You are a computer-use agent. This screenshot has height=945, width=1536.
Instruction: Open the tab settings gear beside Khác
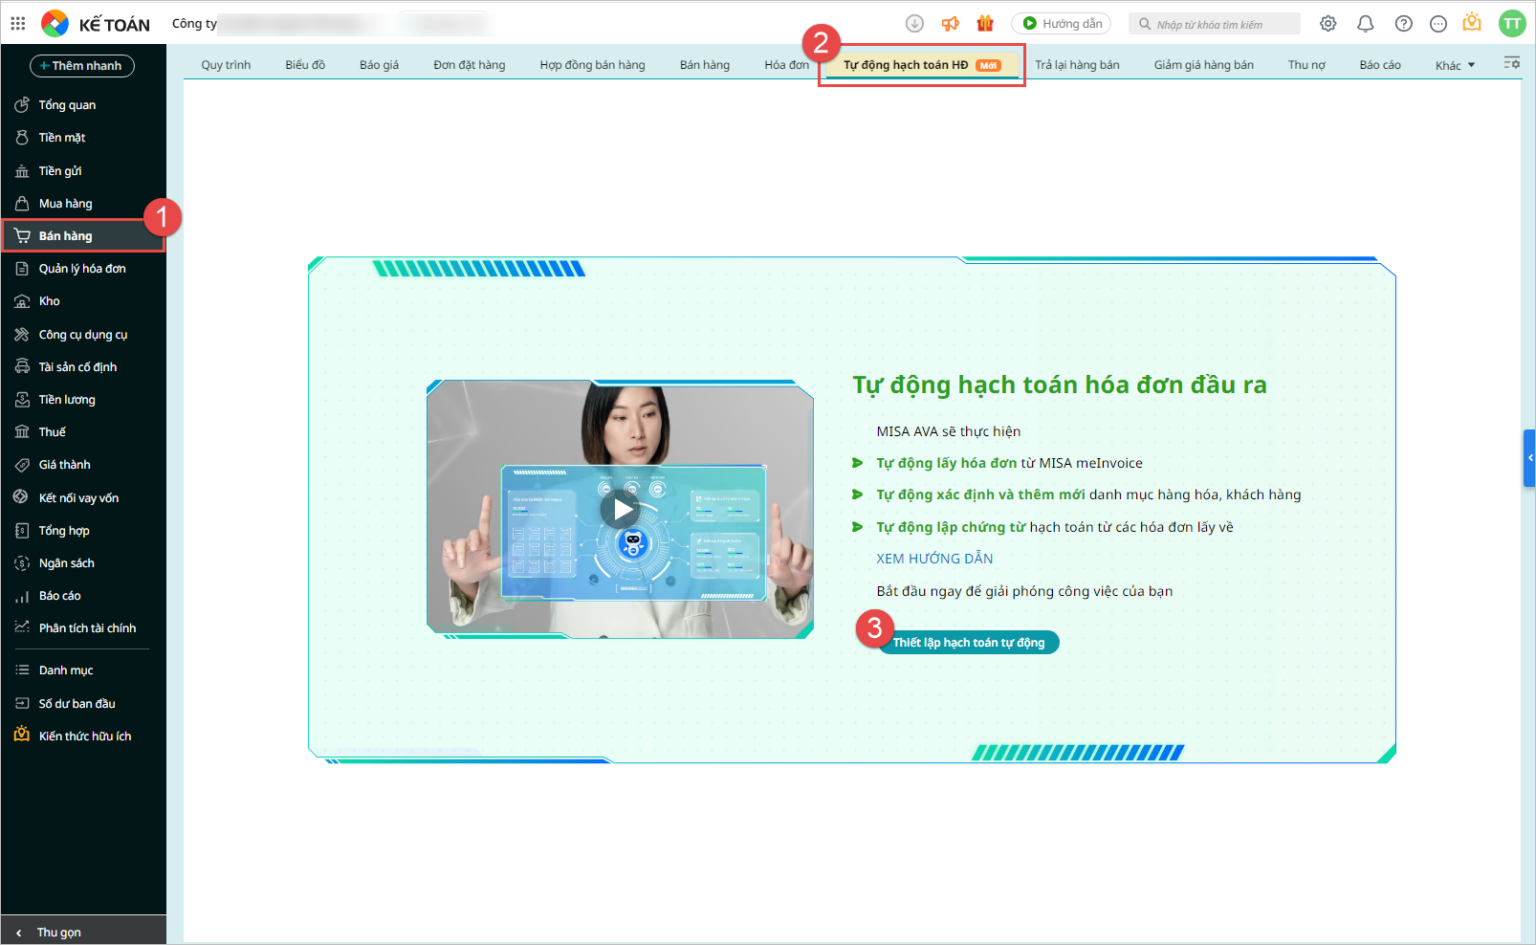1512,62
